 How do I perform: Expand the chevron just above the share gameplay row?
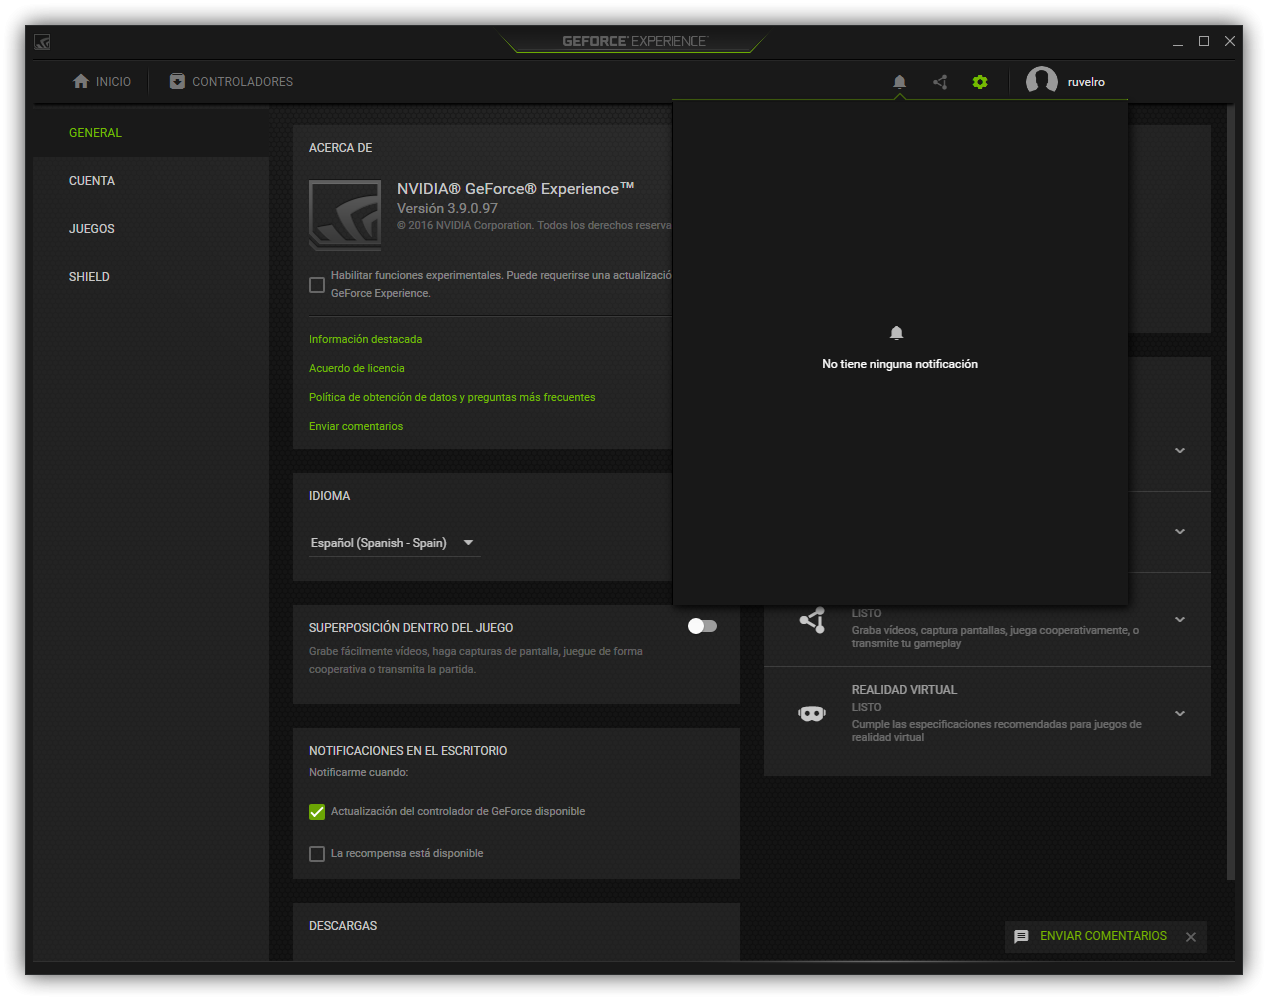(1180, 531)
